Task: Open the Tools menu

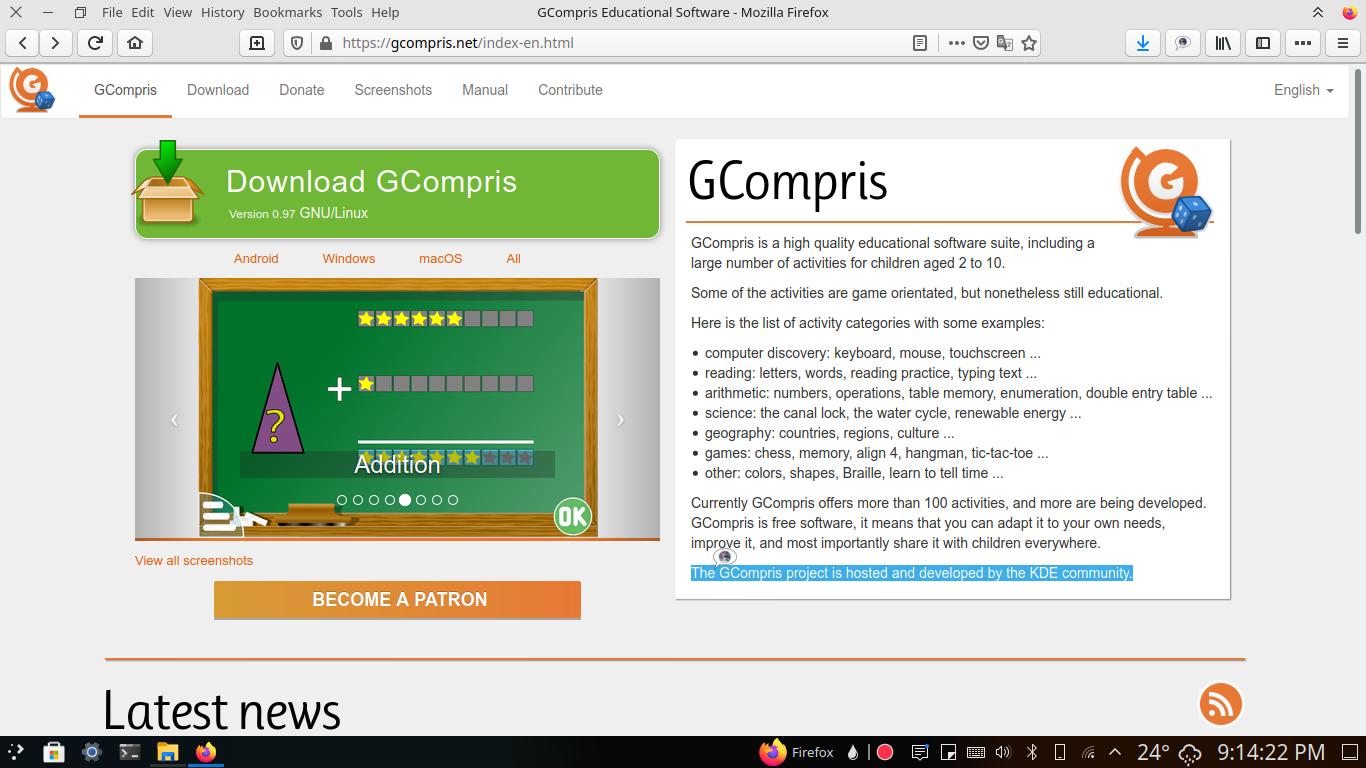Action: tap(346, 13)
